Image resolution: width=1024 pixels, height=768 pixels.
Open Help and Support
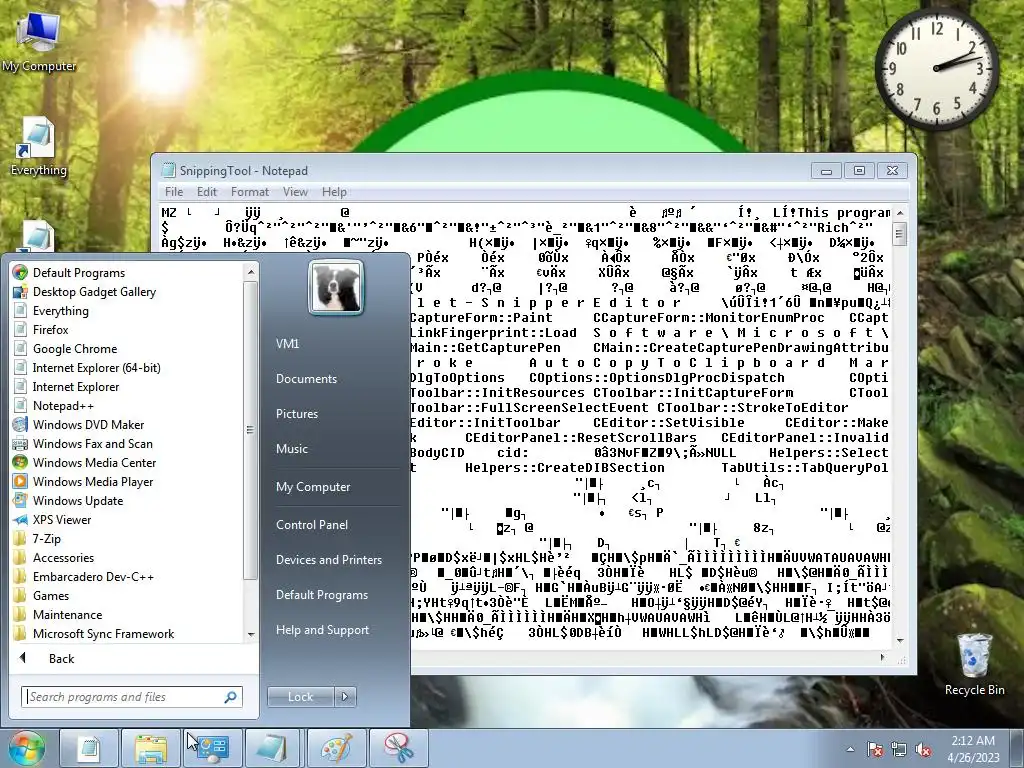[322, 630]
